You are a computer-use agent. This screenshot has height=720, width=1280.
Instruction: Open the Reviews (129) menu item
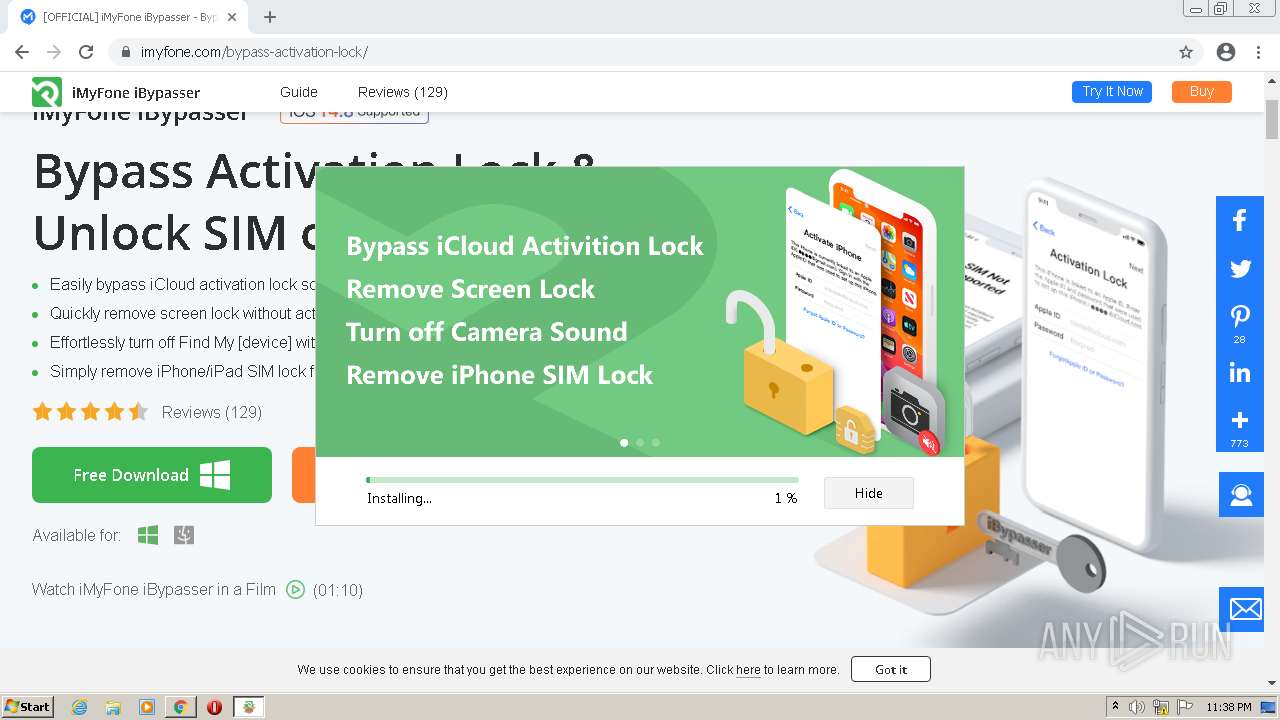click(x=403, y=92)
